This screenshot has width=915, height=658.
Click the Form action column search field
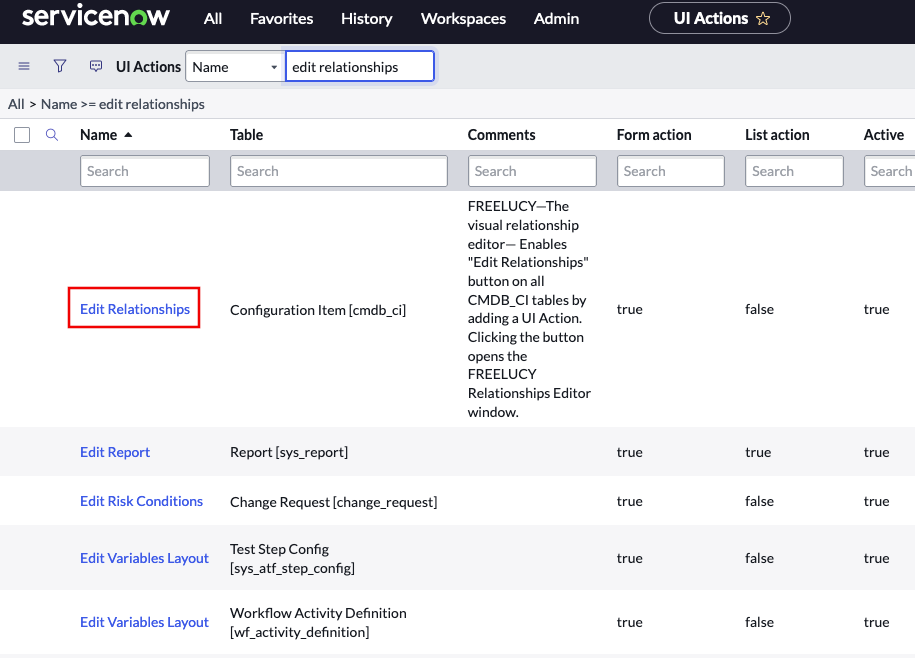coord(670,171)
